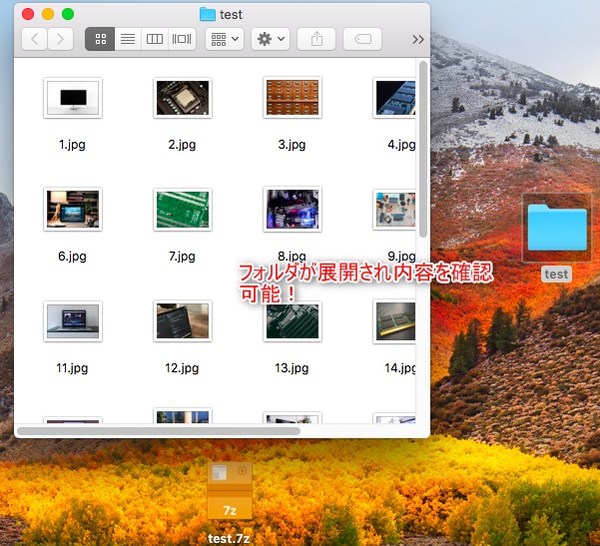Click the 1.jpg file name
This screenshot has height=546, width=600.
click(72, 145)
